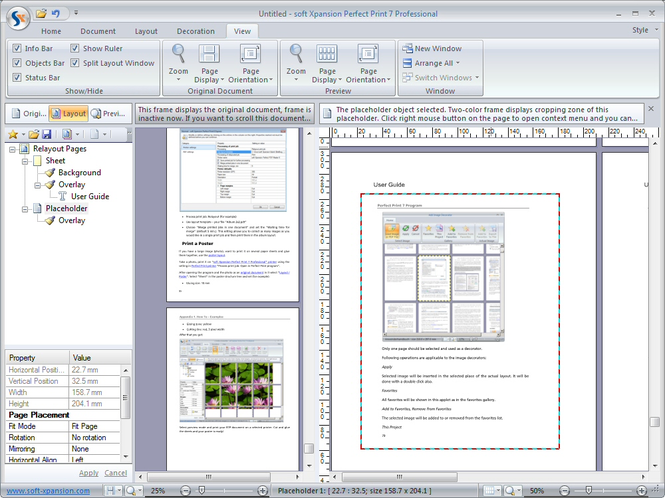The image size is (665, 498).
Task: Open Page Display in Original Document group
Action: tap(209, 64)
